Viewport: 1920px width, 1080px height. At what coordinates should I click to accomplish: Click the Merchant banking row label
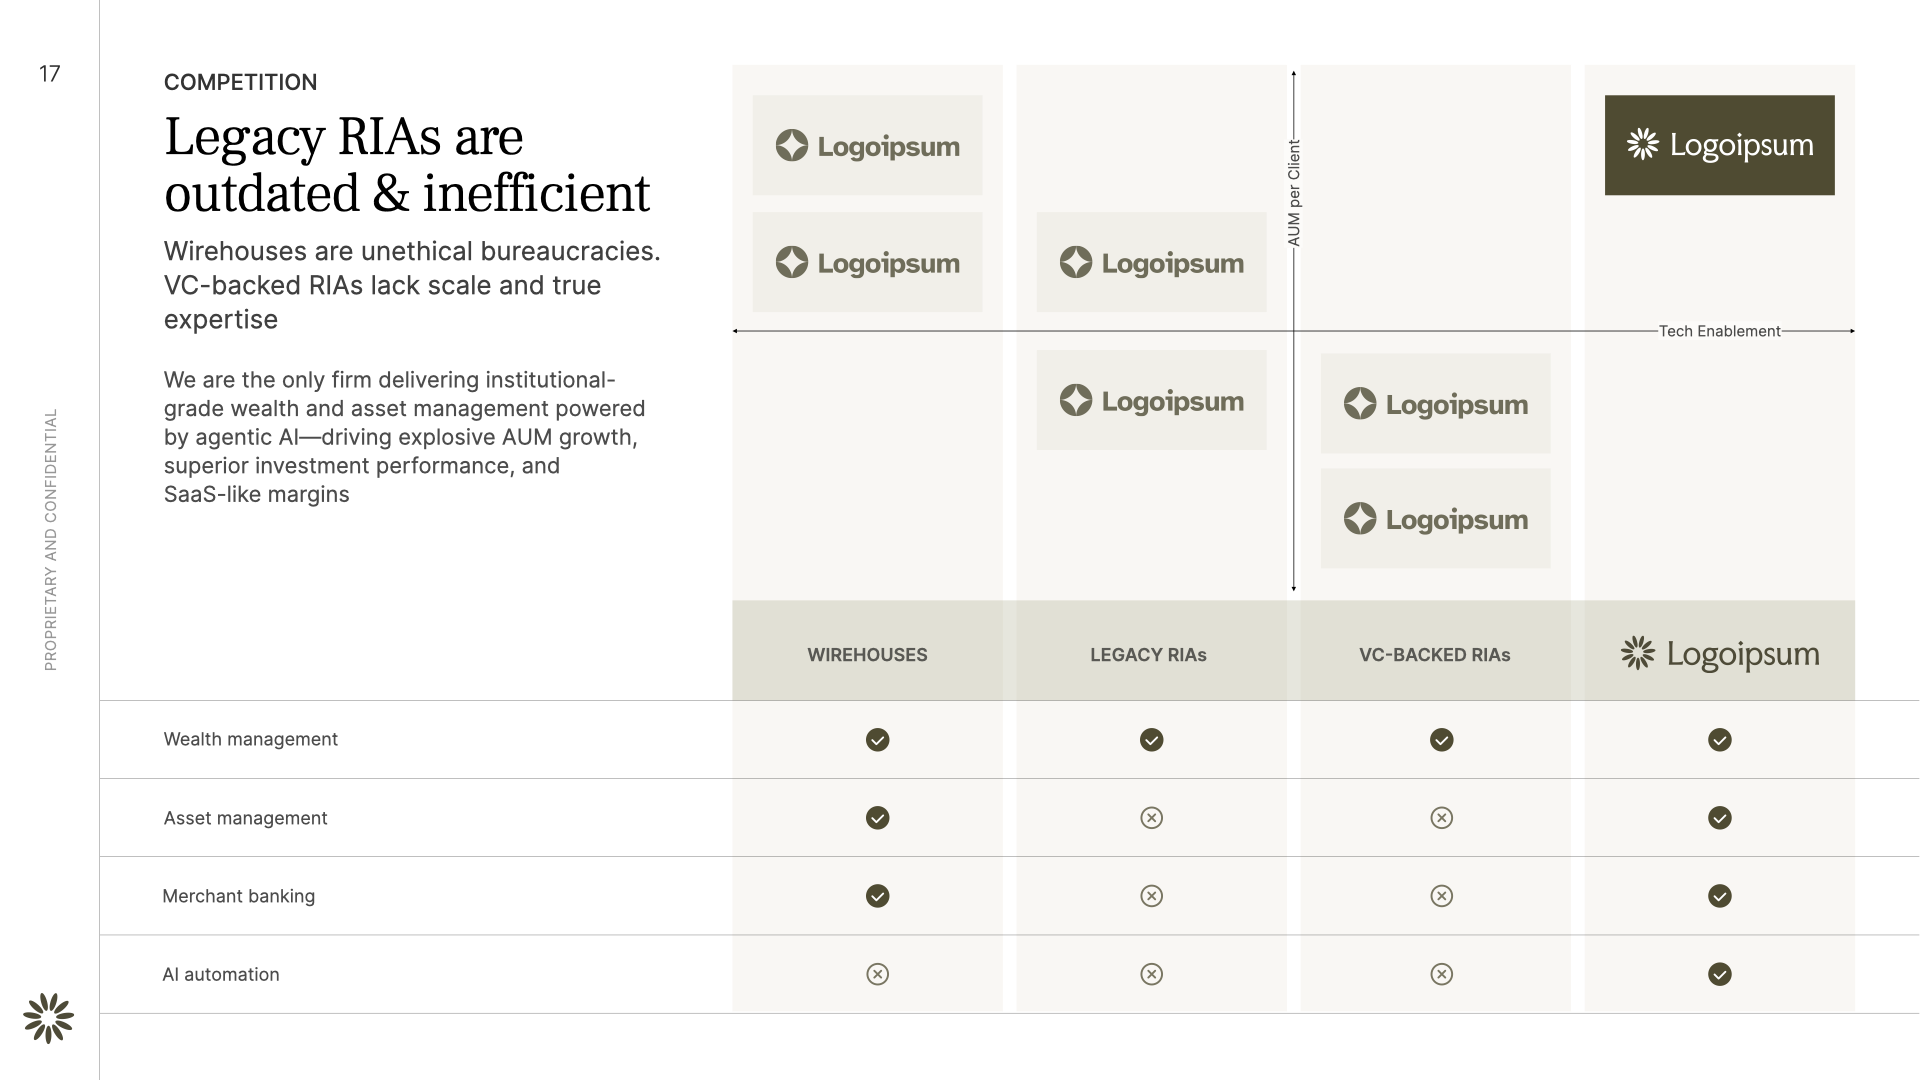(238, 896)
